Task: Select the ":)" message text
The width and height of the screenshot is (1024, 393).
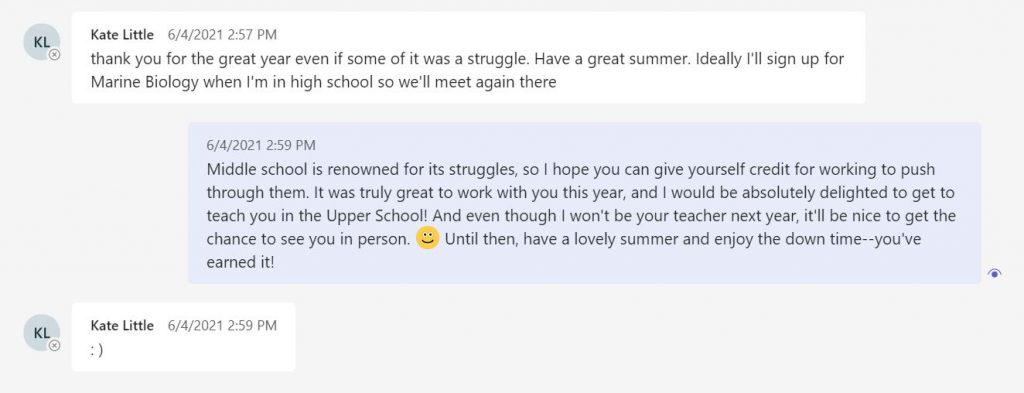Action: coord(97,350)
